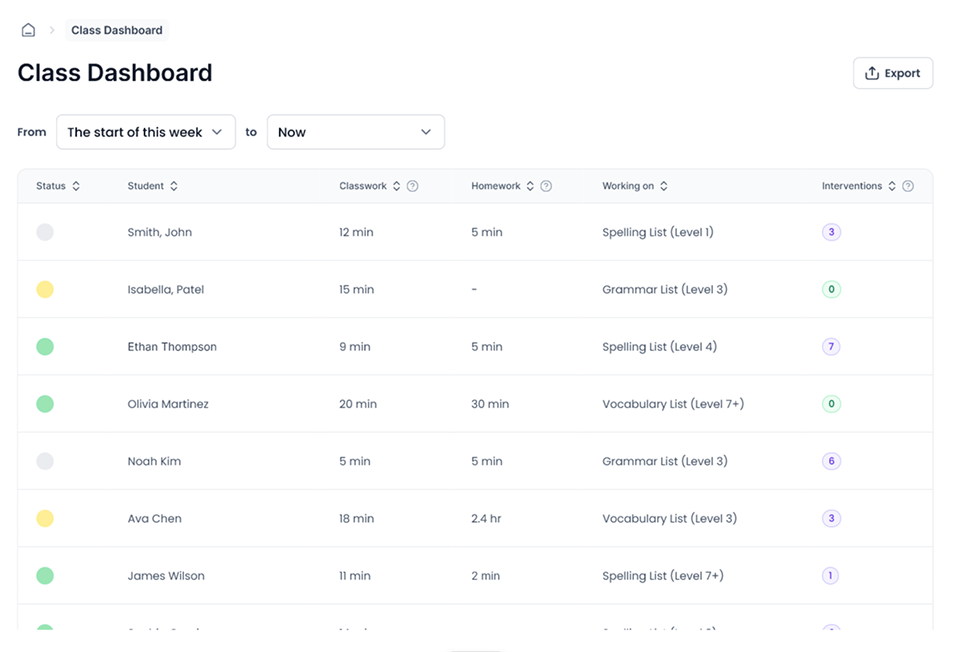Click James Wilson's 2 min homework value
Screen dimensions: 958x652
tap(486, 576)
